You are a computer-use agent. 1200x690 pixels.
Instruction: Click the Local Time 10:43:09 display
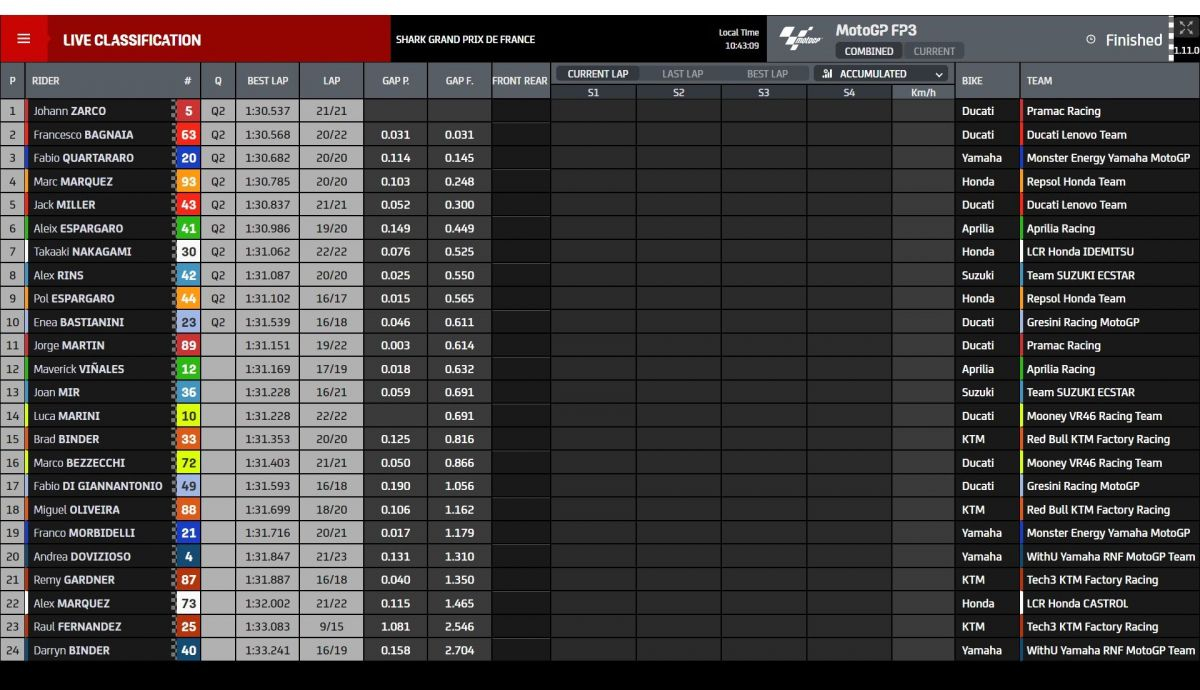click(x=739, y=39)
